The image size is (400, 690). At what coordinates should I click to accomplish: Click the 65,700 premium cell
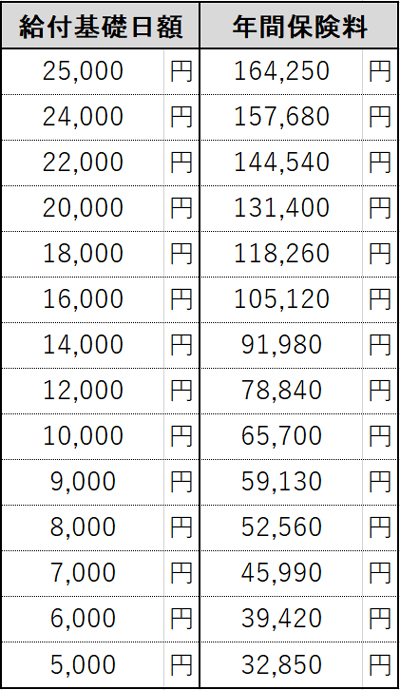281,437
